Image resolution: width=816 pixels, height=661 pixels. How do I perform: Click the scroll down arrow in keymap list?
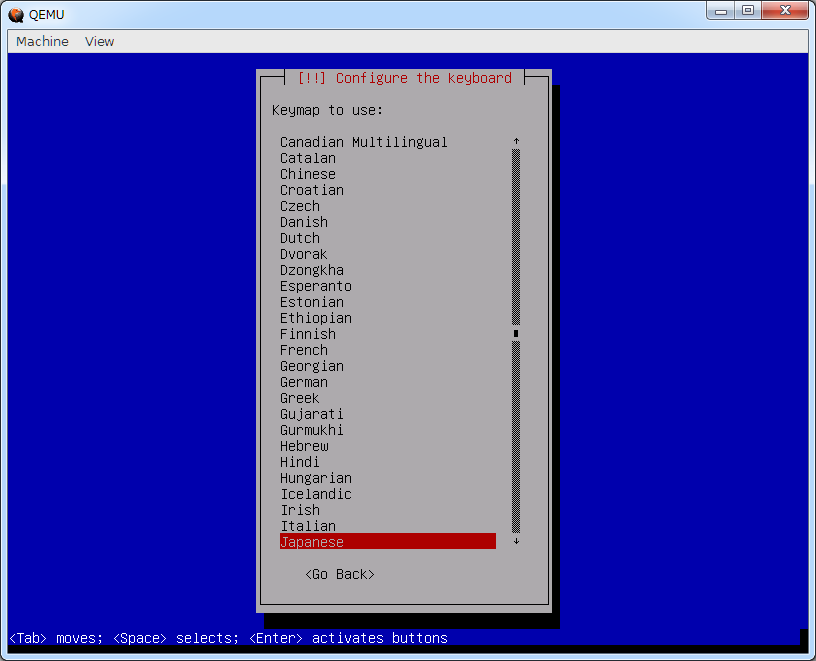tap(516, 541)
